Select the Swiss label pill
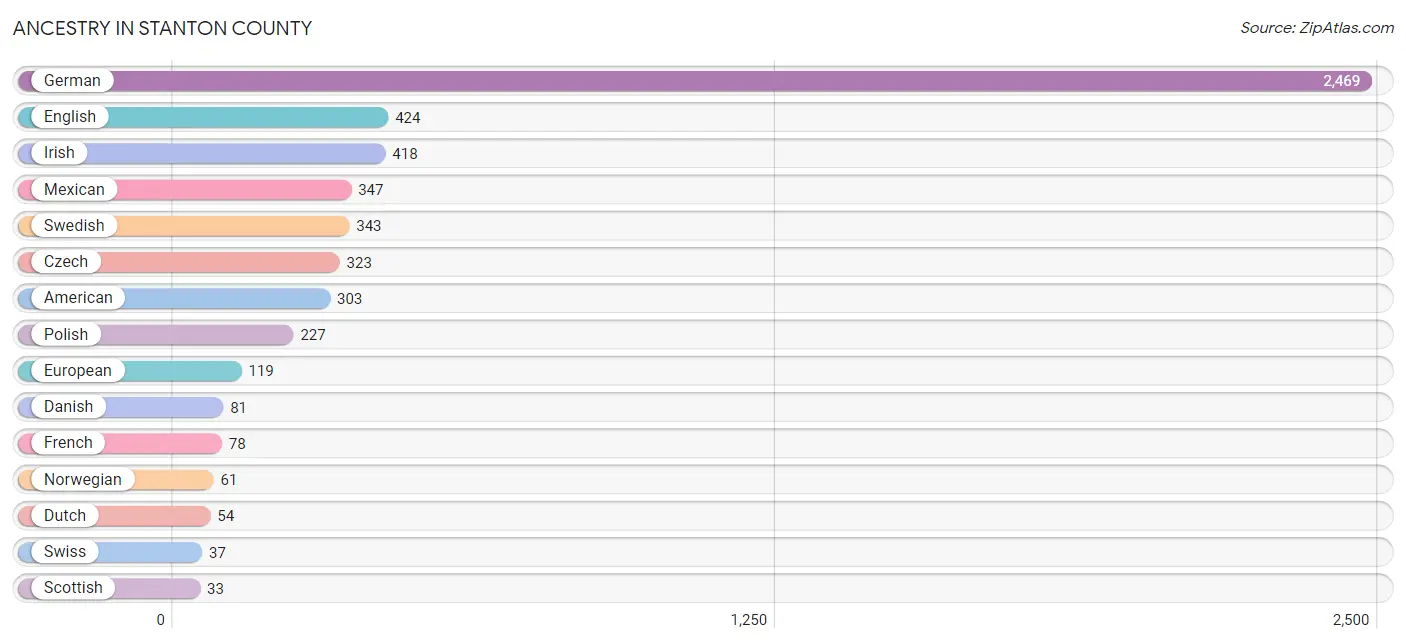The width and height of the screenshot is (1406, 644). [65, 552]
